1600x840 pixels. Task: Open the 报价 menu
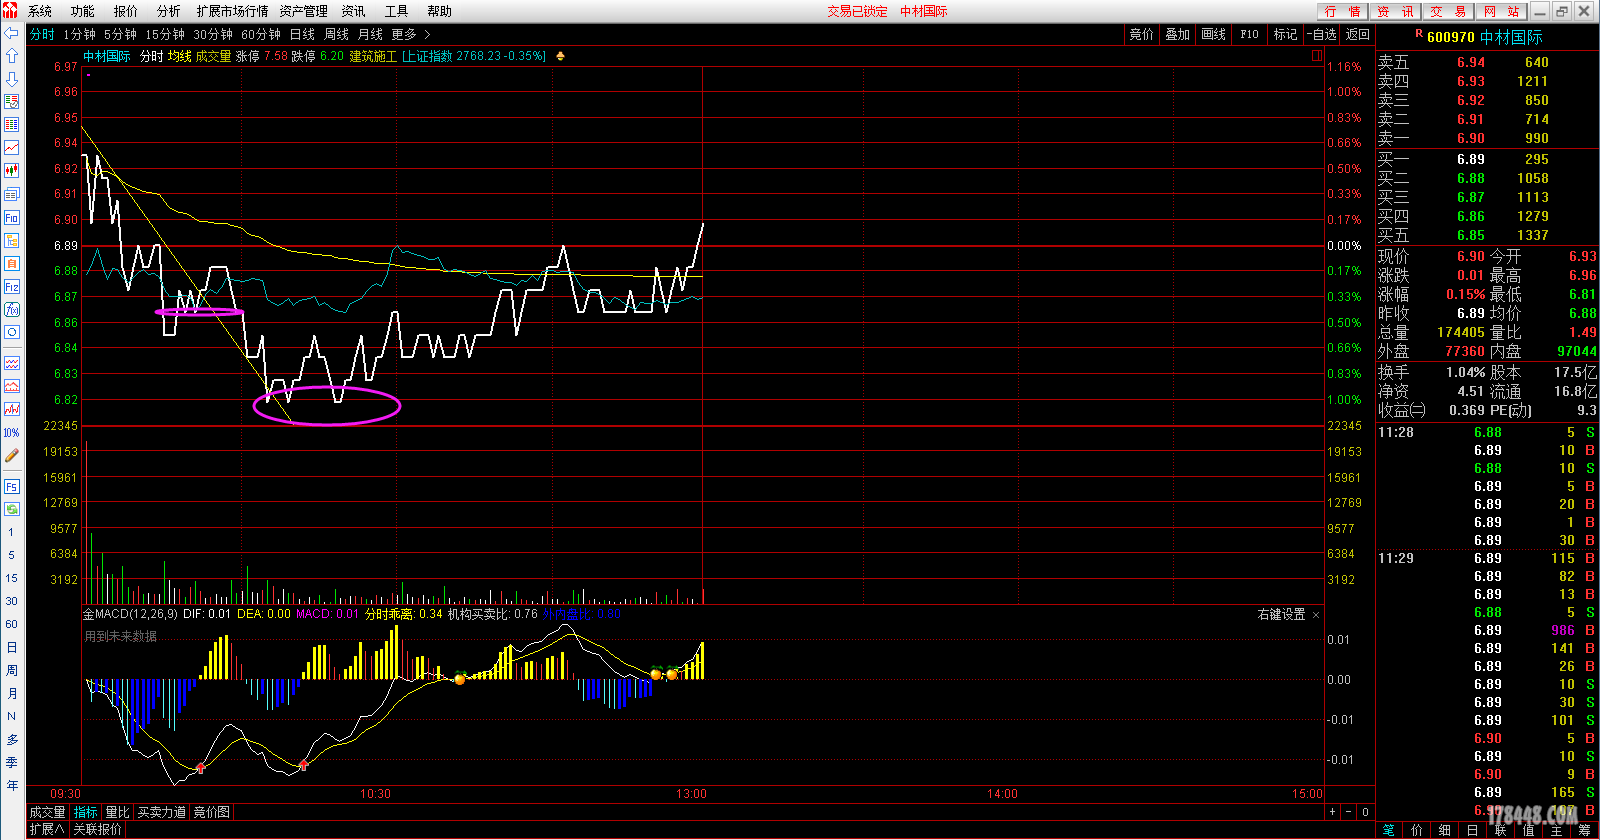click(126, 11)
